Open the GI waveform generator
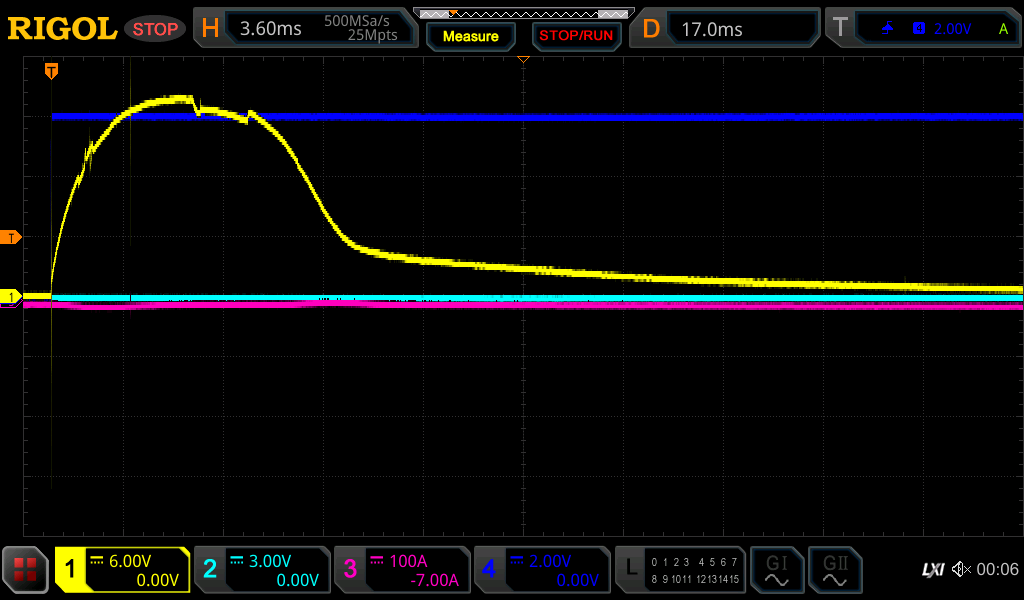 (x=776, y=570)
